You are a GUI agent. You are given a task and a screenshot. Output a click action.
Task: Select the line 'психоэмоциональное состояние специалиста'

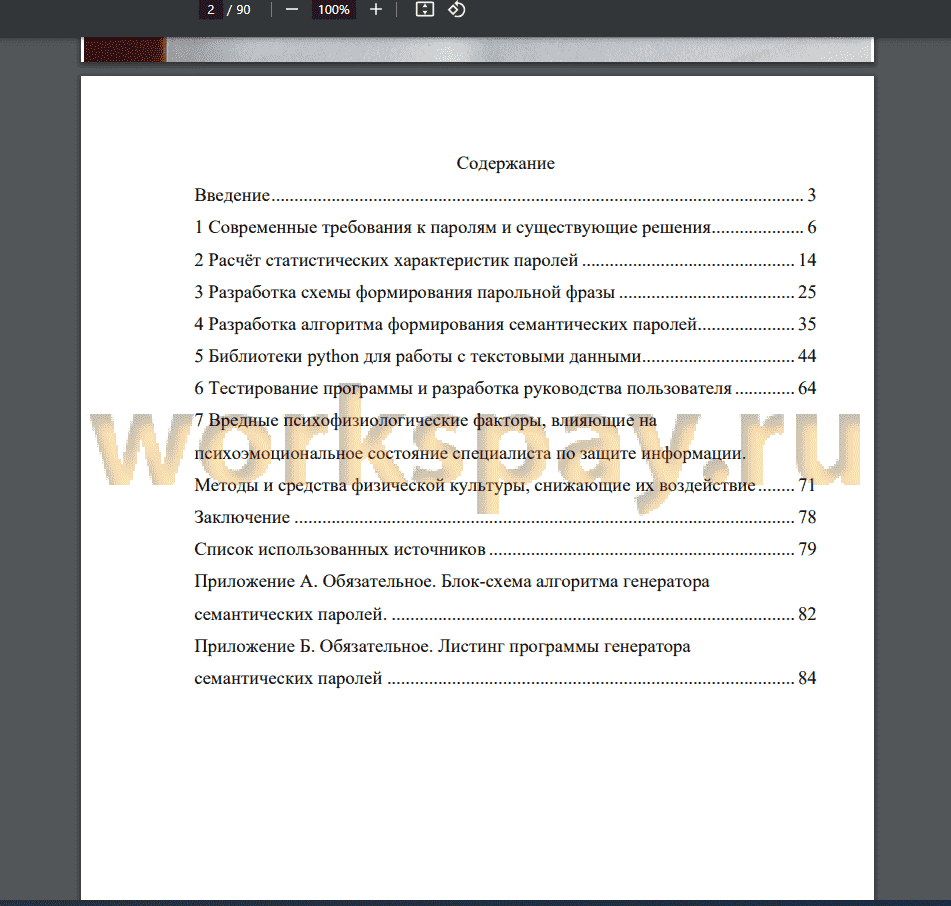click(470, 453)
